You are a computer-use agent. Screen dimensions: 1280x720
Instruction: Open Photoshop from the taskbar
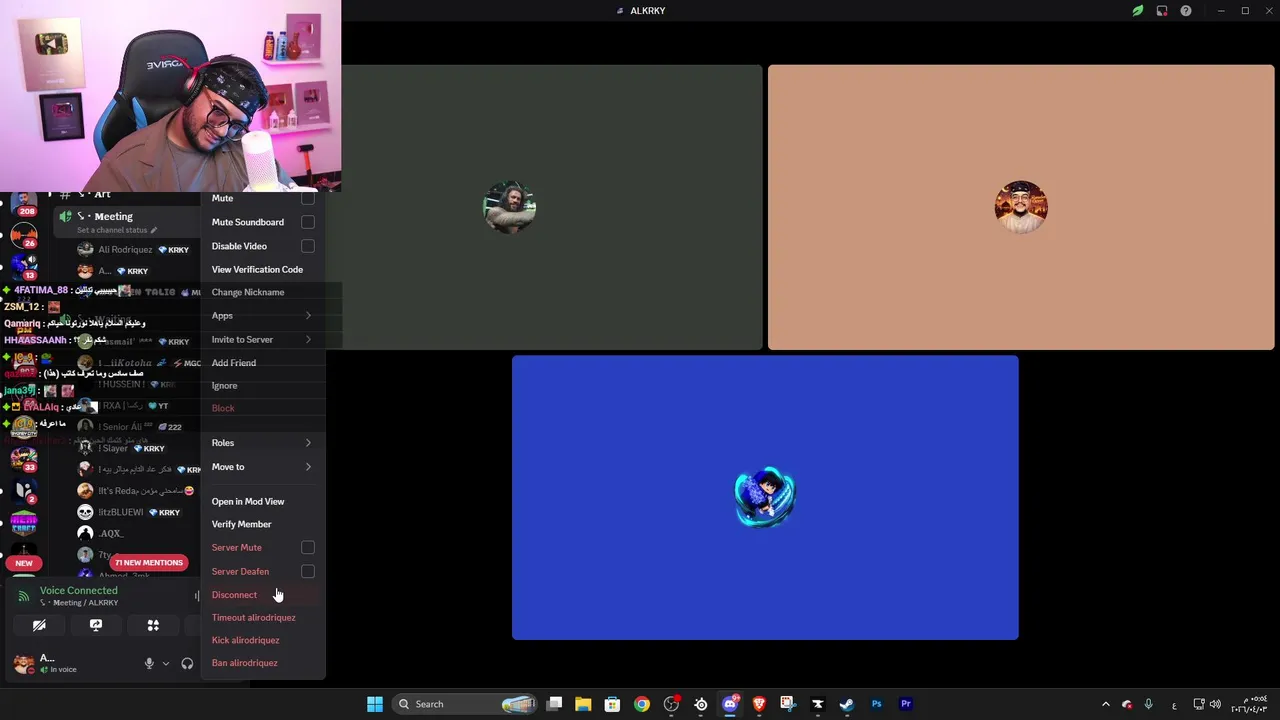pos(876,704)
